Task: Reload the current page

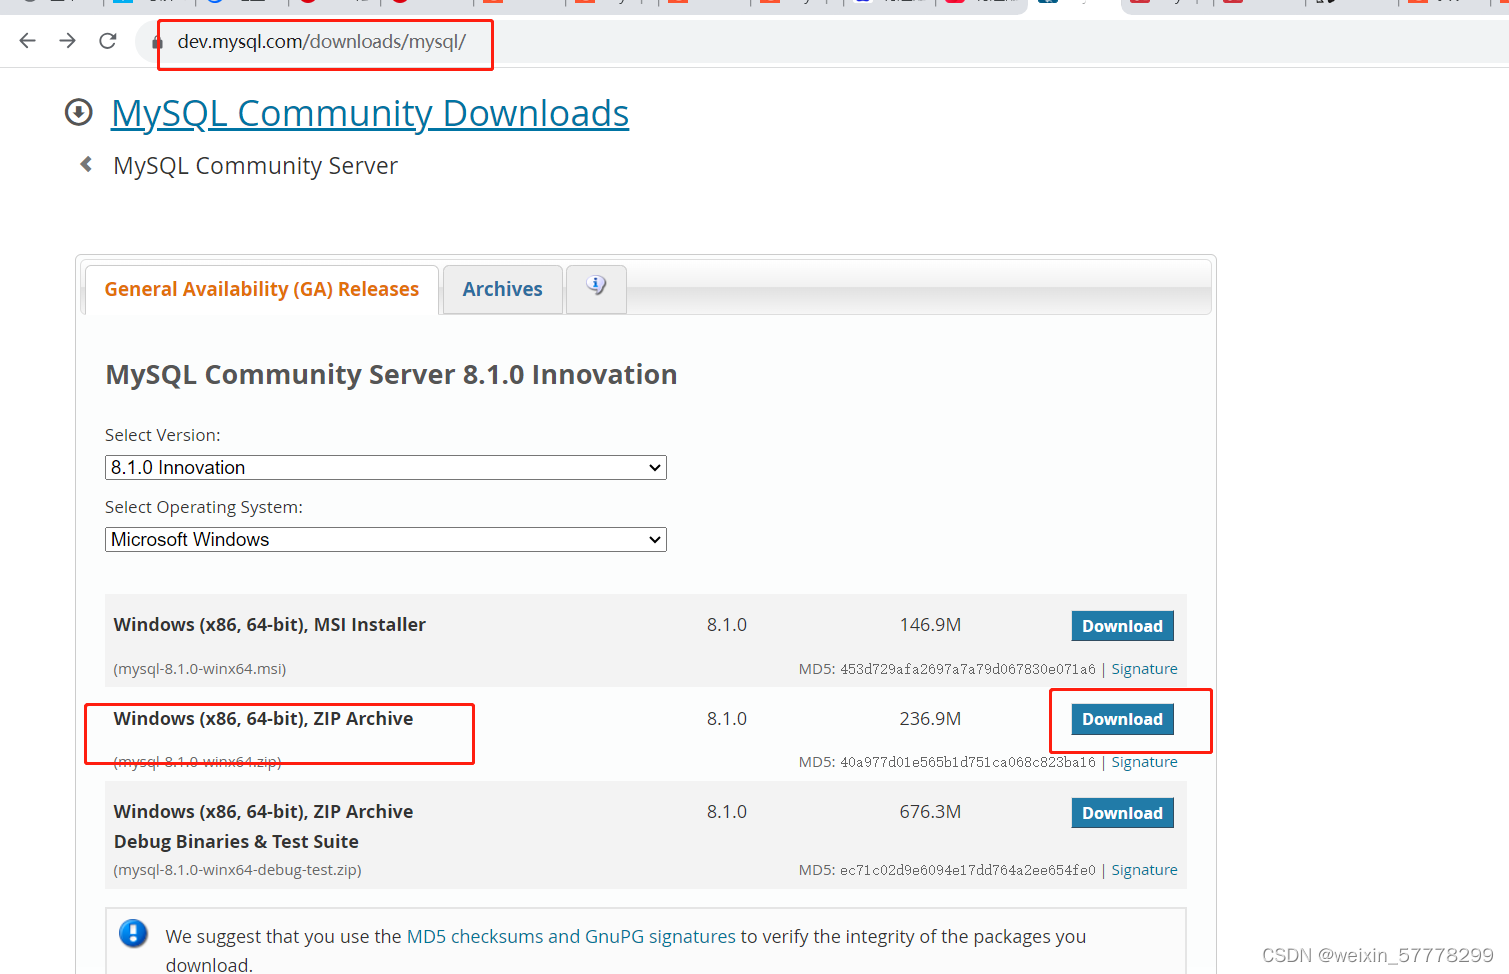Action: point(107,40)
